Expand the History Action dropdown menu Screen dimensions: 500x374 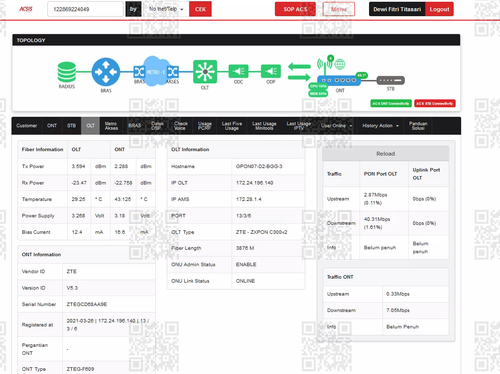[x=380, y=126]
